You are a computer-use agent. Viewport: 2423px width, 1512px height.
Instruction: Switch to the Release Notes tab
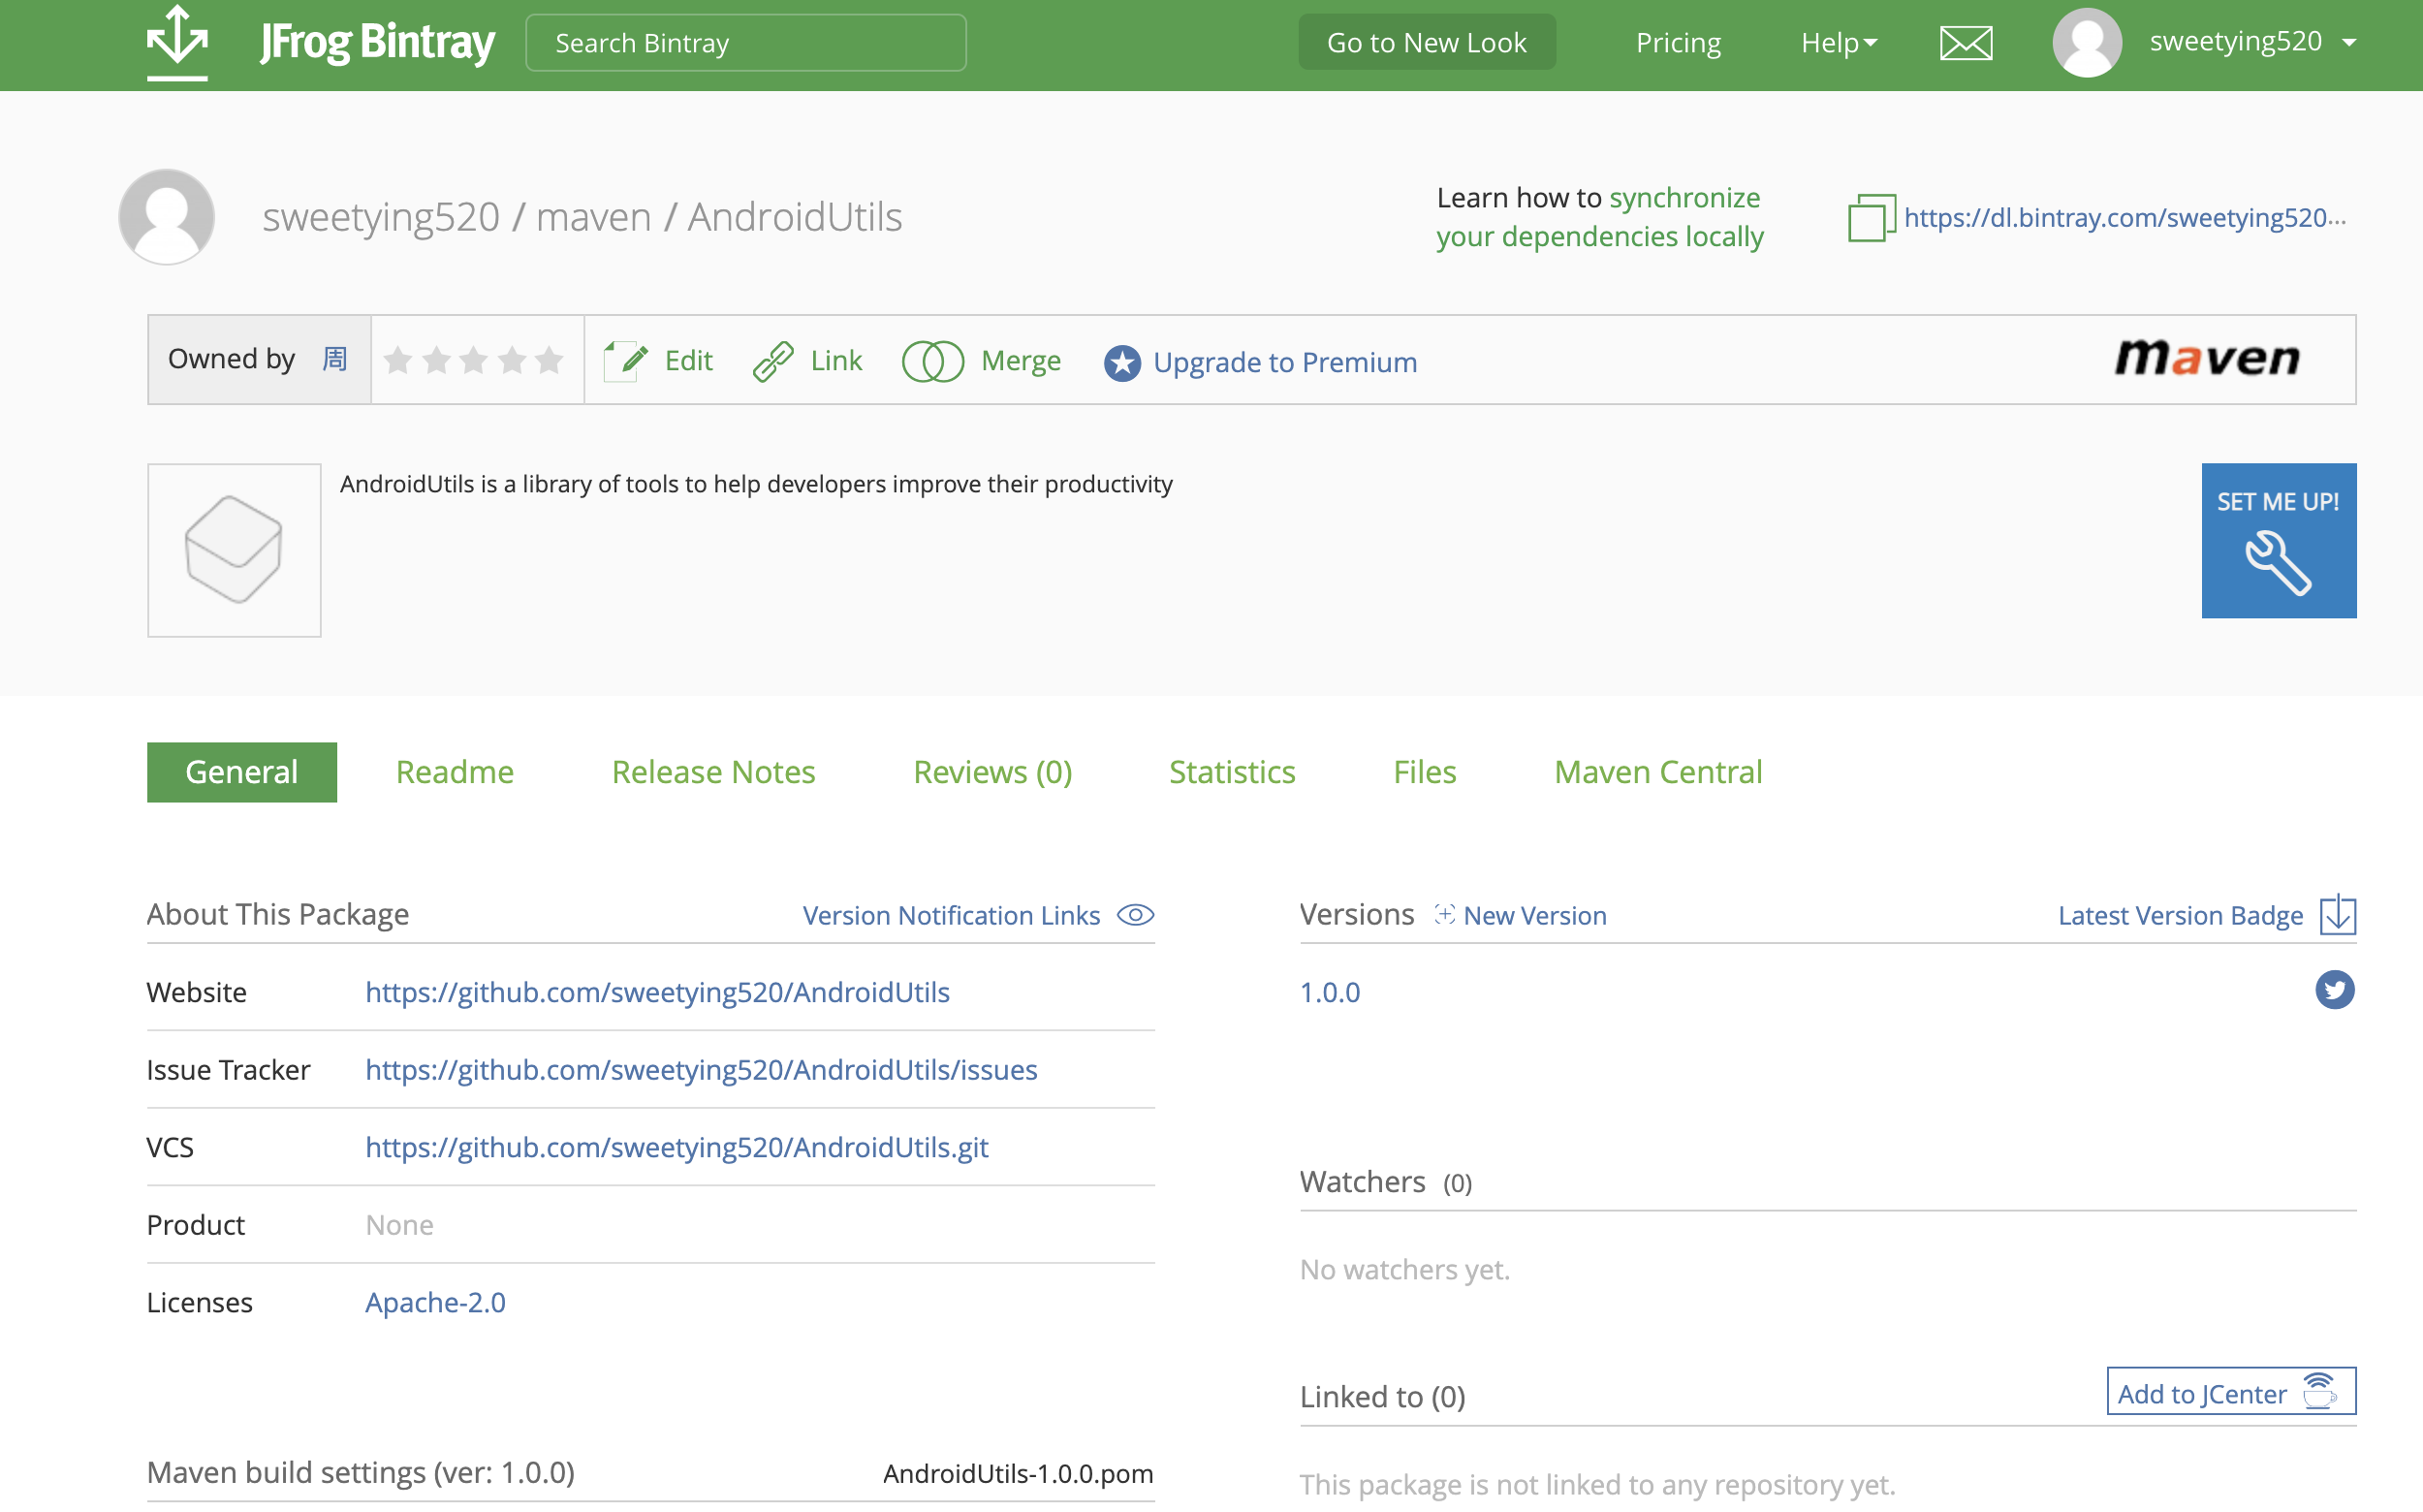[x=713, y=772]
